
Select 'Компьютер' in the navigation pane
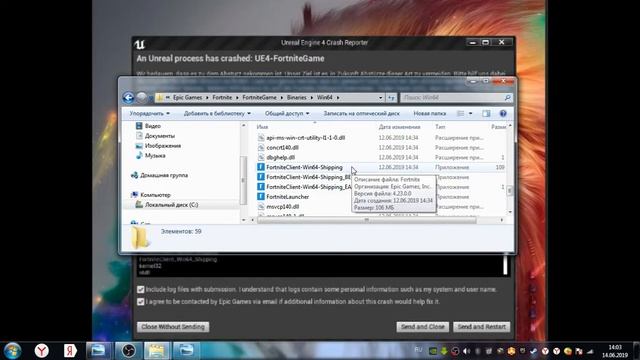[155, 195]
